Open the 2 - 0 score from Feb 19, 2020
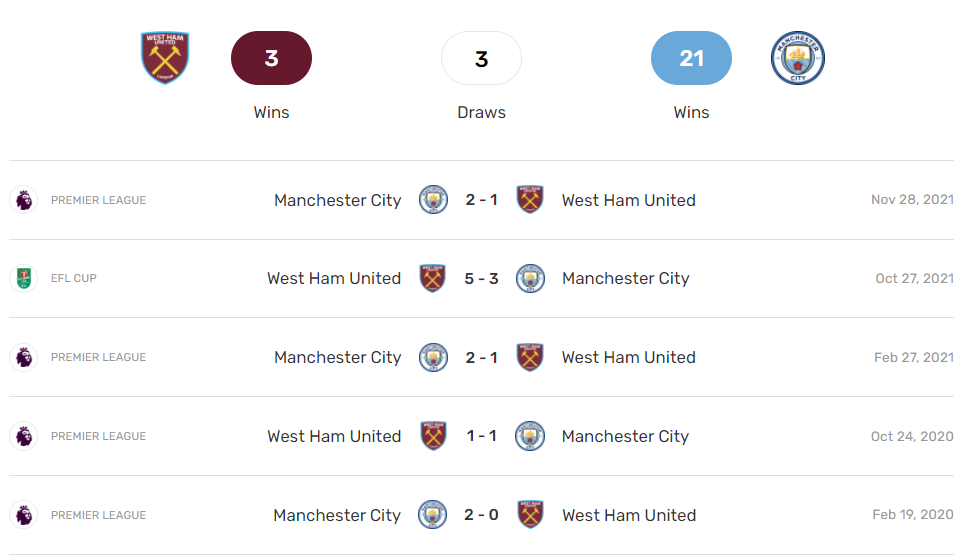The width and height of the screenshot is (961, 559). coord(481,515)
